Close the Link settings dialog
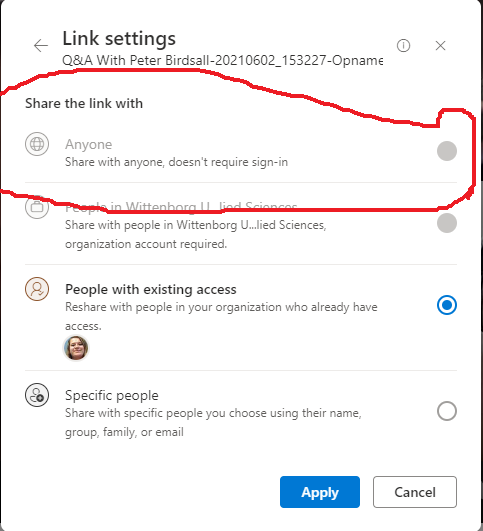This screenshot has width=483, height=531. click(440, 45)
